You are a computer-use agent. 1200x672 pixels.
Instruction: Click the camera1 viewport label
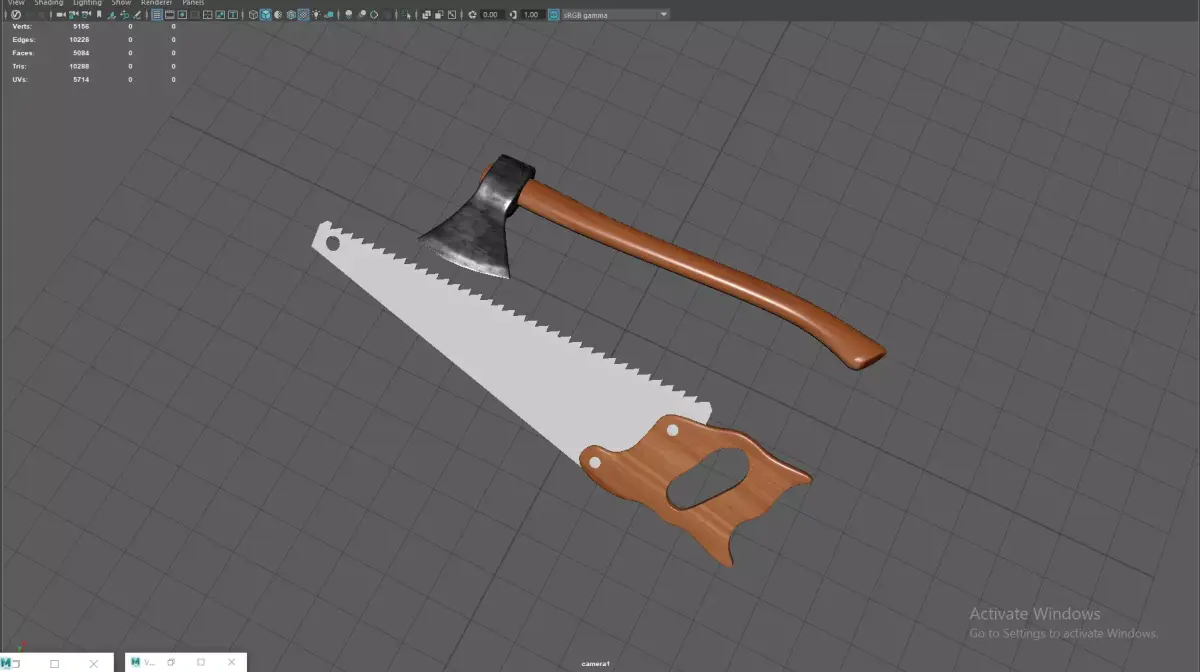tap(596, 664)
